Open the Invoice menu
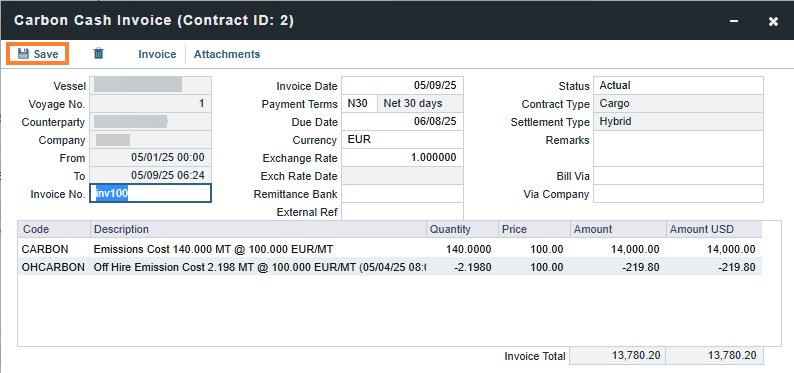 point(157,54)
